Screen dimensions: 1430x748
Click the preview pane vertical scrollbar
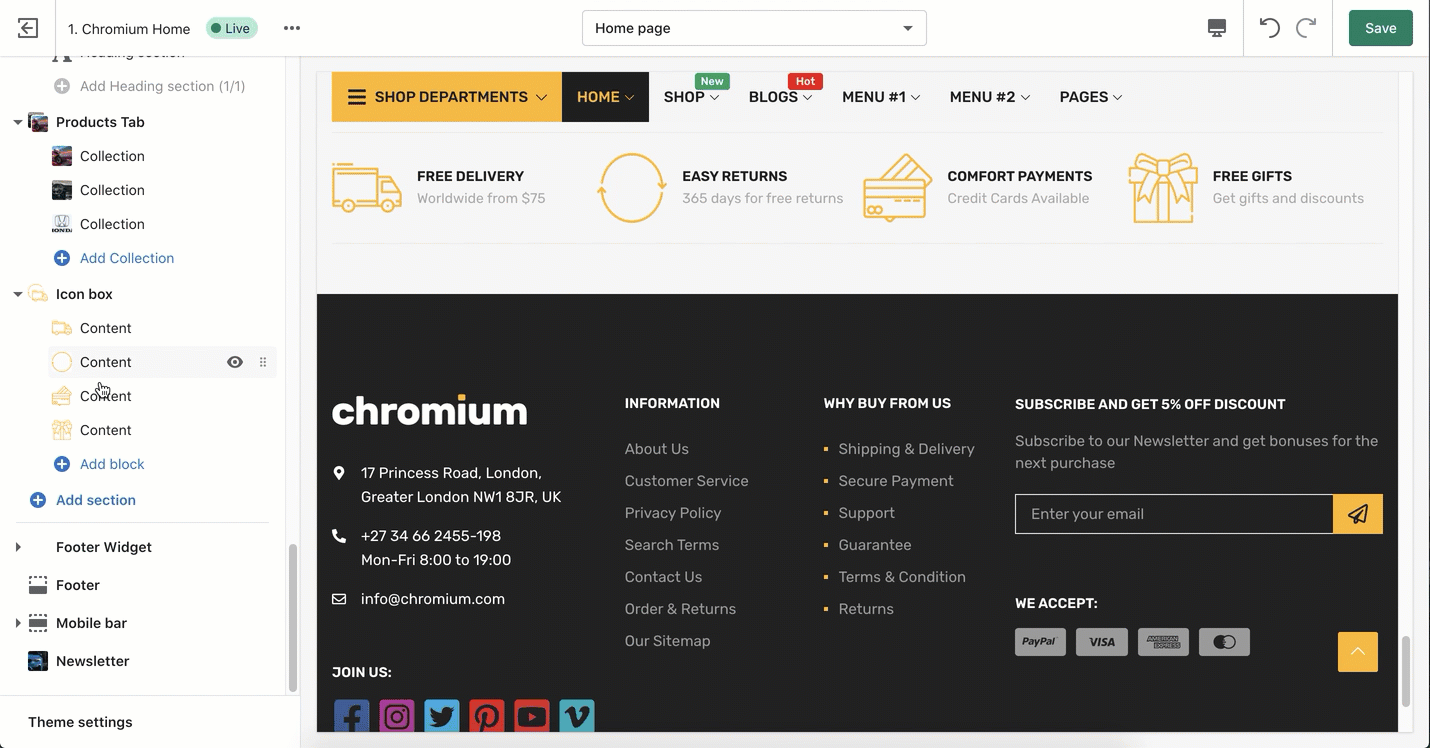pyautogui.click(x=1406, y=670)
